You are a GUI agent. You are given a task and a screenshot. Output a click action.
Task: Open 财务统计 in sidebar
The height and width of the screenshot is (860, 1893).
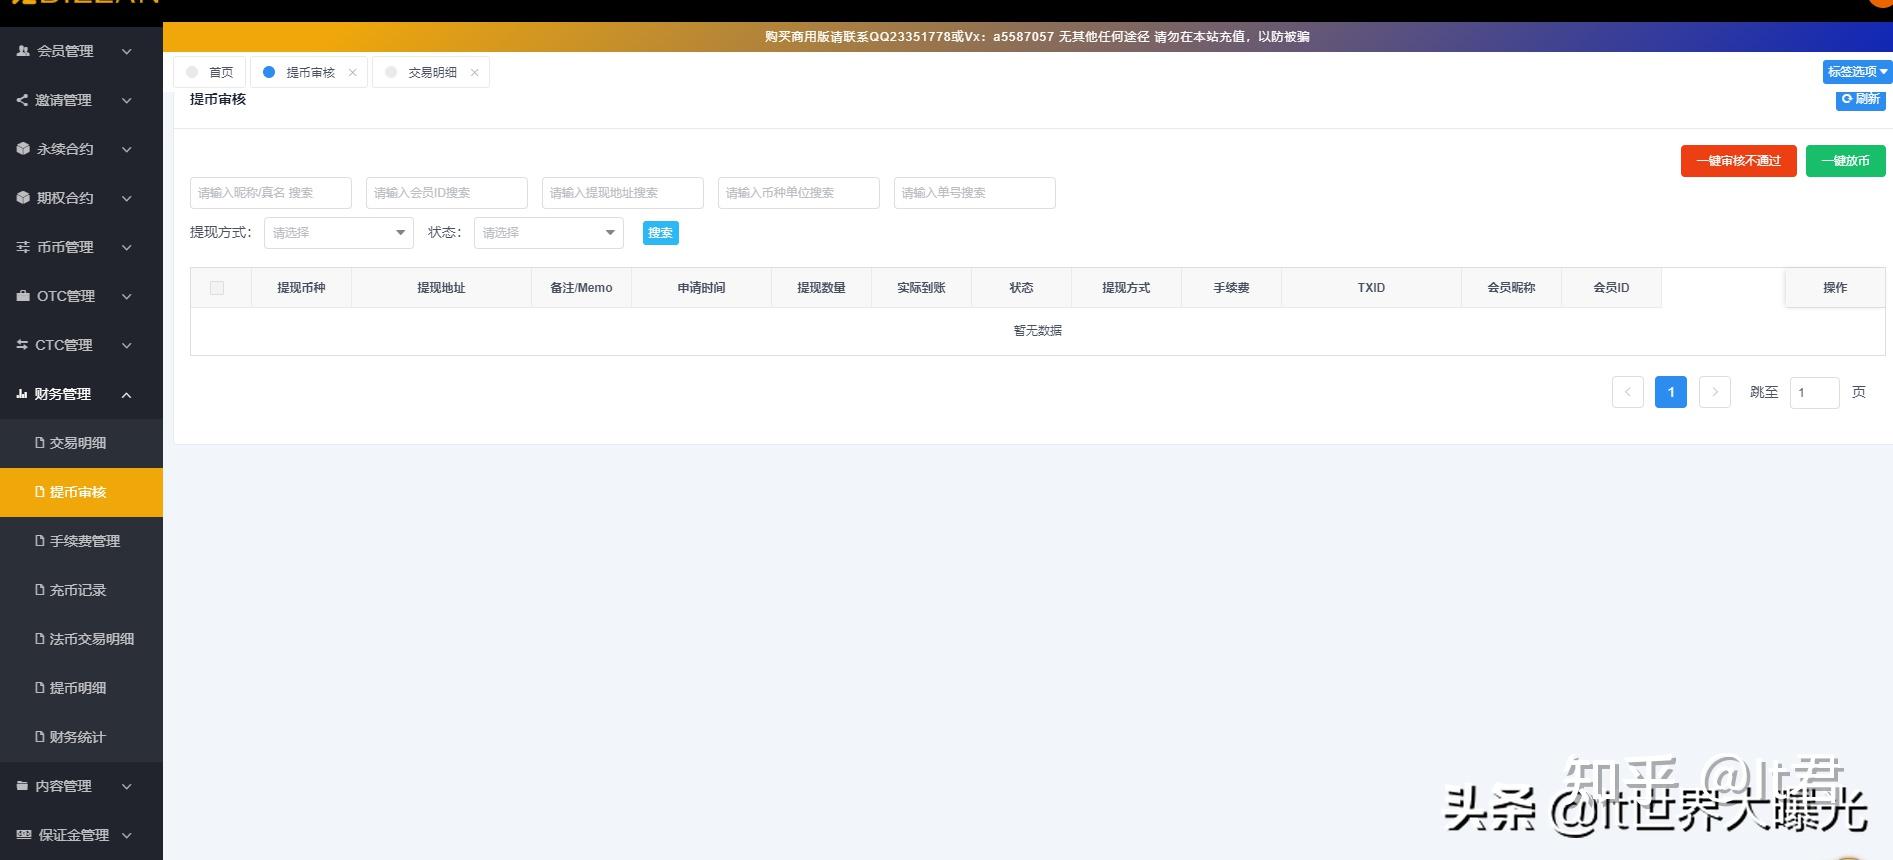pos(81,737)
